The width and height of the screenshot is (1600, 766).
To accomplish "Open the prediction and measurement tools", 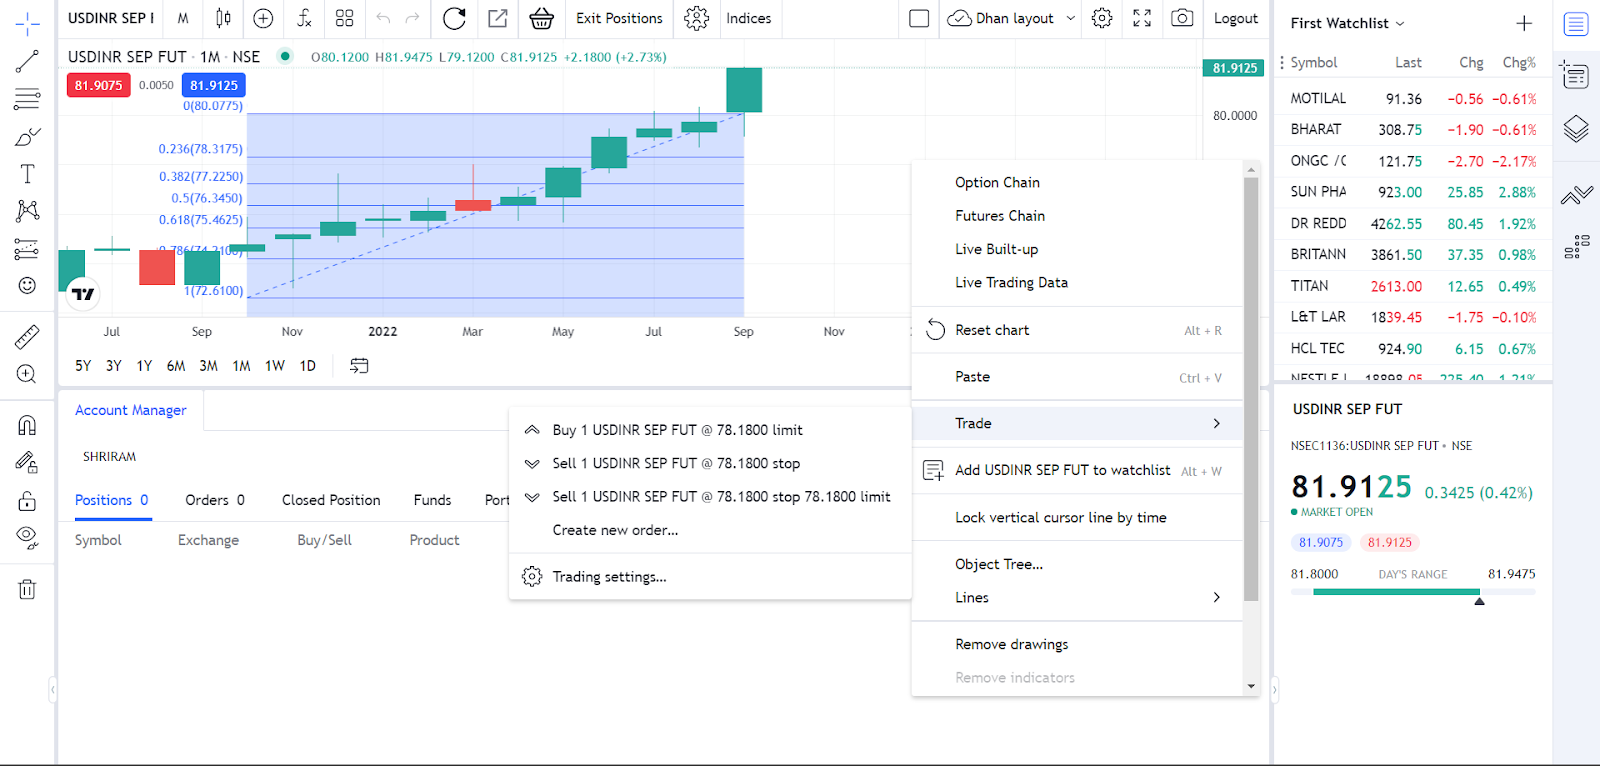I will (27, 249).
